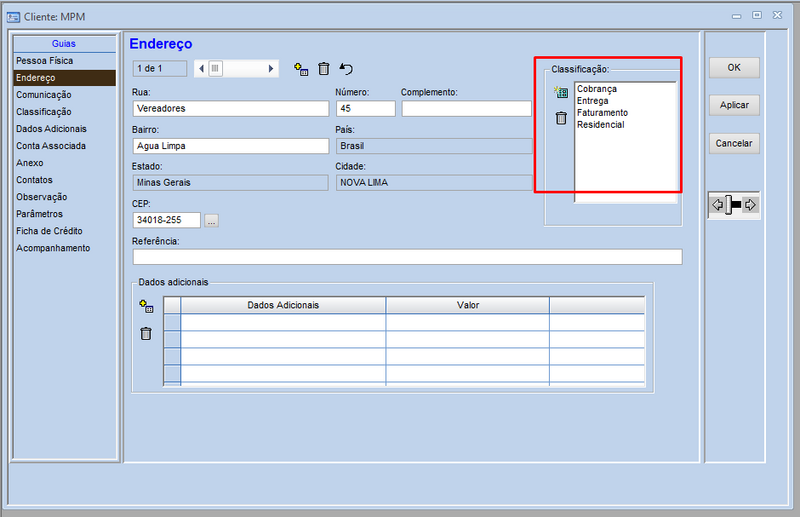Image resolution: width=800 pixels, height=517 pixels.
Task: Maximize the Cliente: MPM window
Action: 757,15
